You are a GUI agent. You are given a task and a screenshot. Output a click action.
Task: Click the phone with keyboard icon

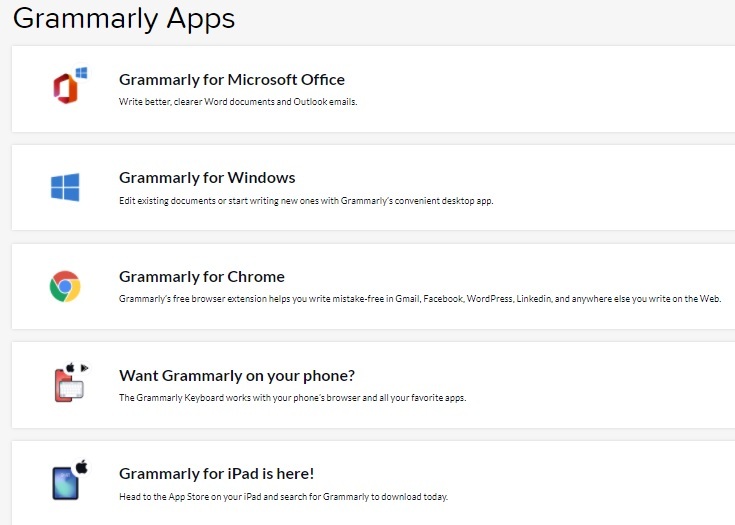click(69, 385)
